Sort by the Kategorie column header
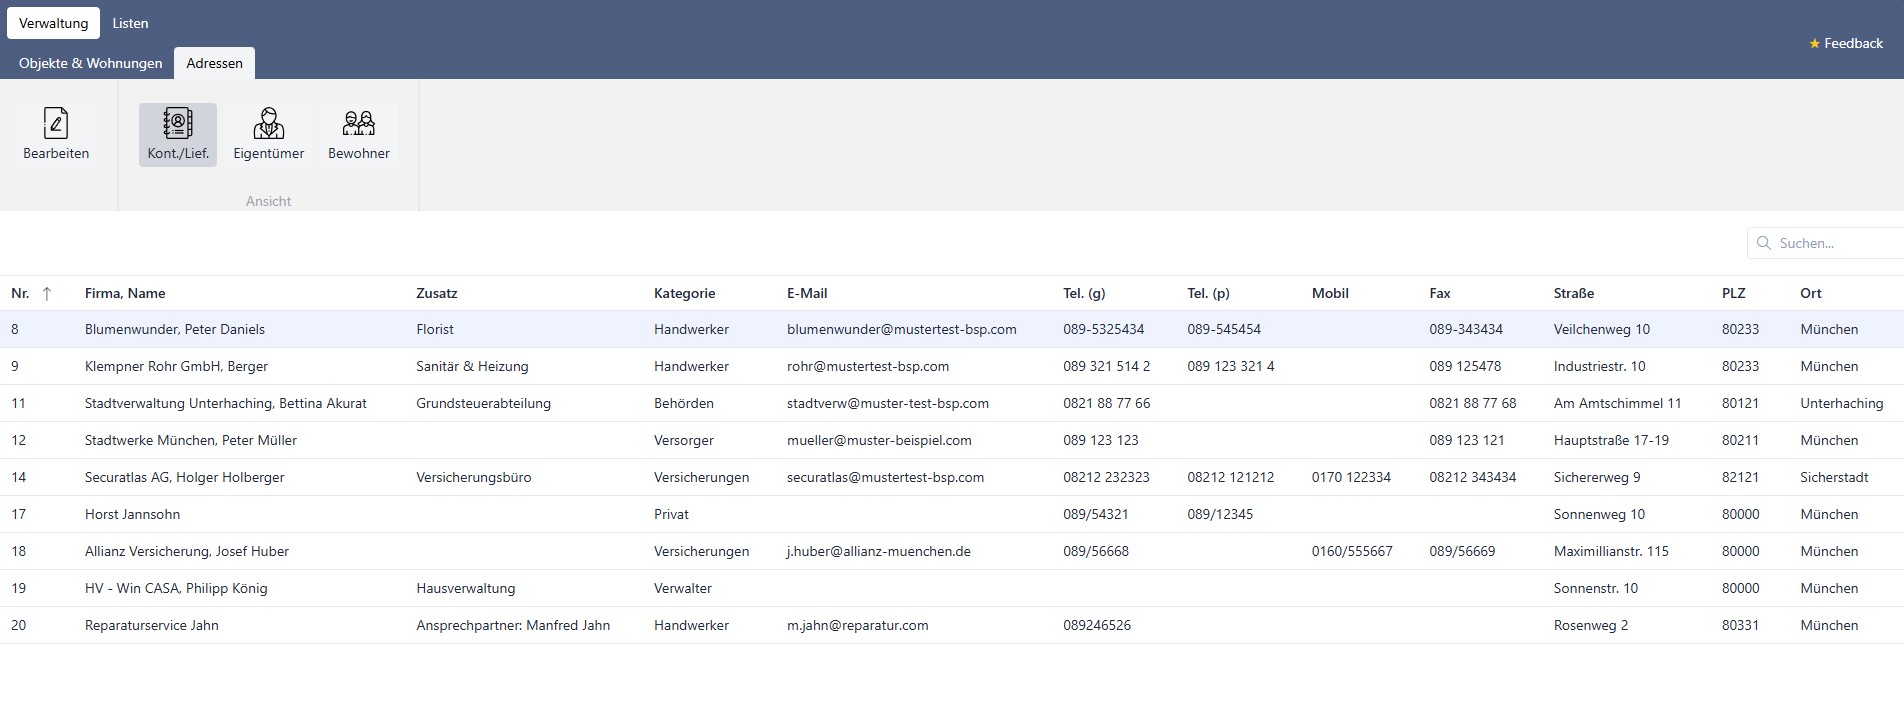 pyautogui.click(x=684, y=293)
